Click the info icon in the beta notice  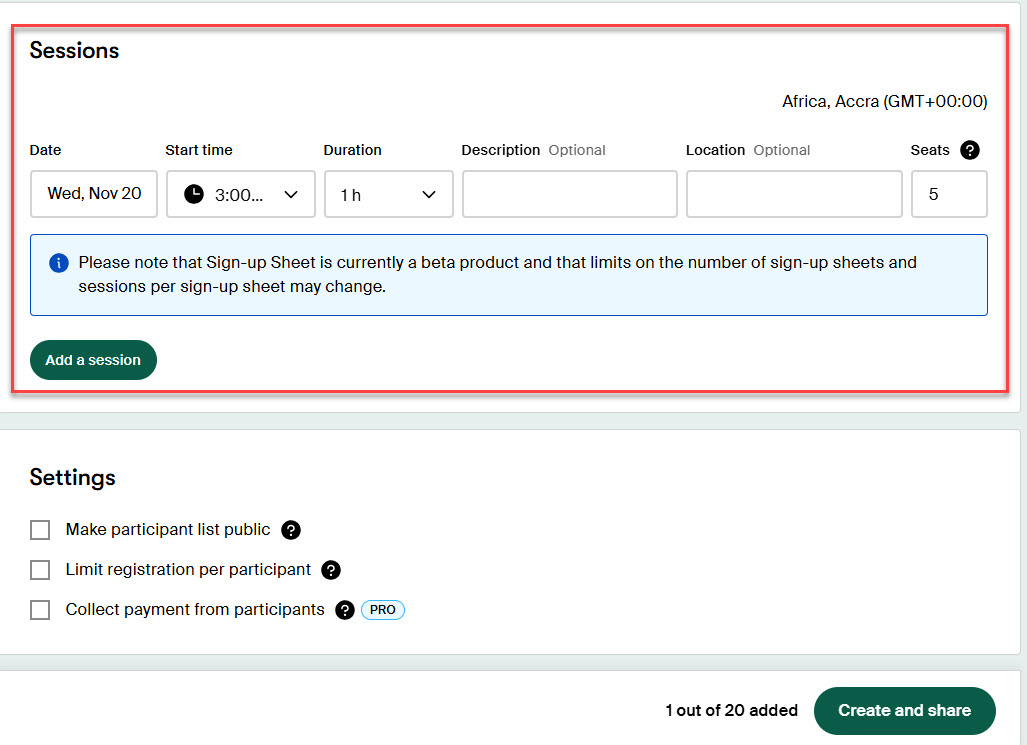click(x=59, y=263)
